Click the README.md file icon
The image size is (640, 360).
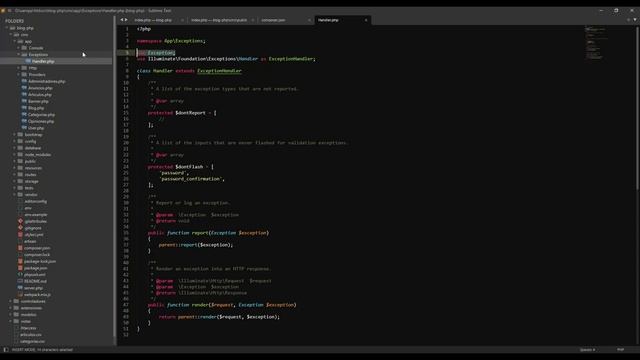coord(20,281)
